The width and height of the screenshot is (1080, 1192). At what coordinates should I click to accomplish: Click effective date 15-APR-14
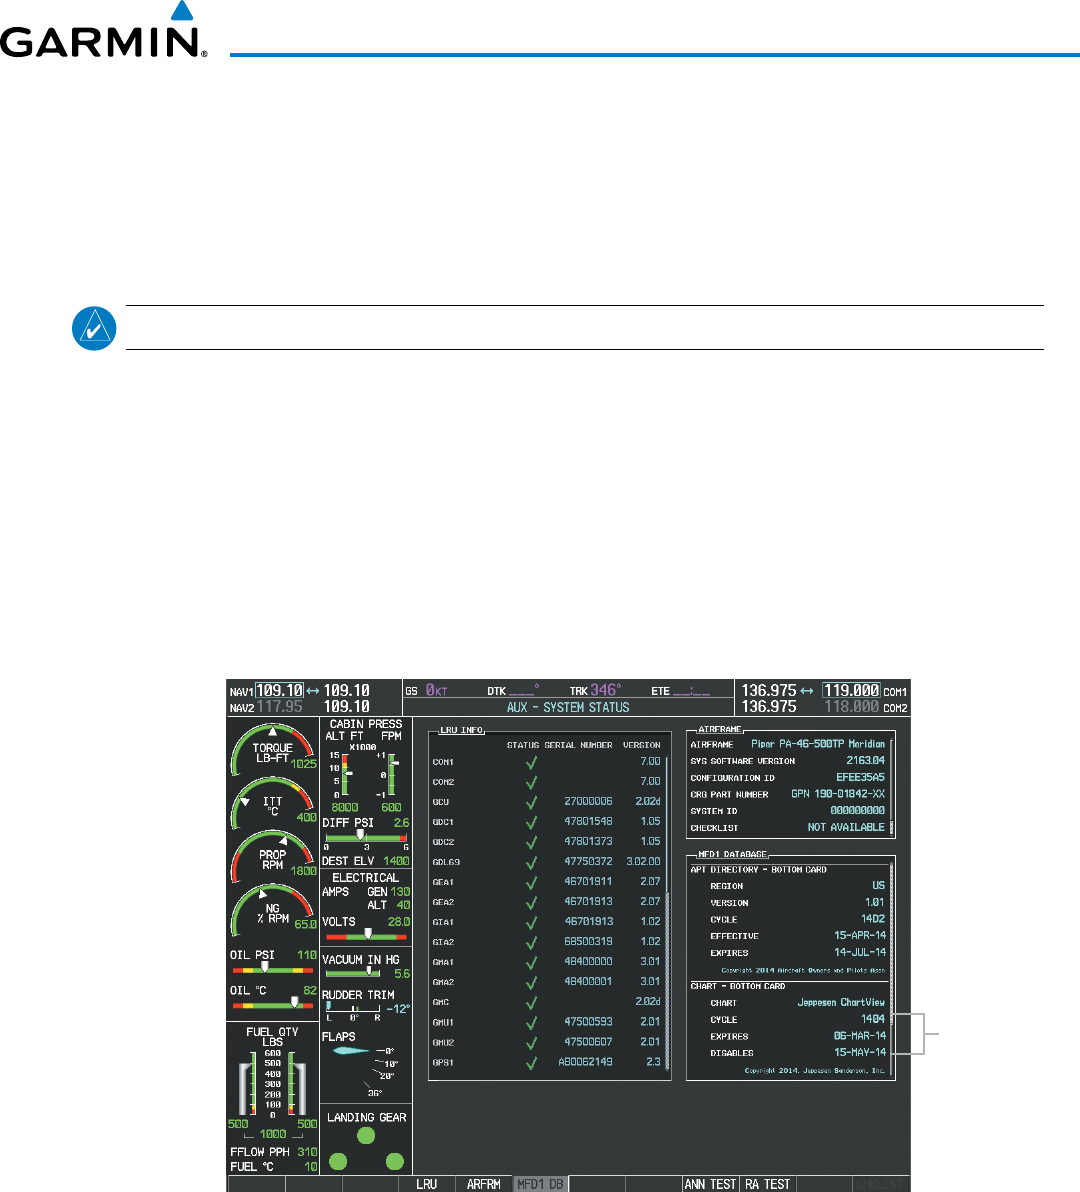(860, 937)
